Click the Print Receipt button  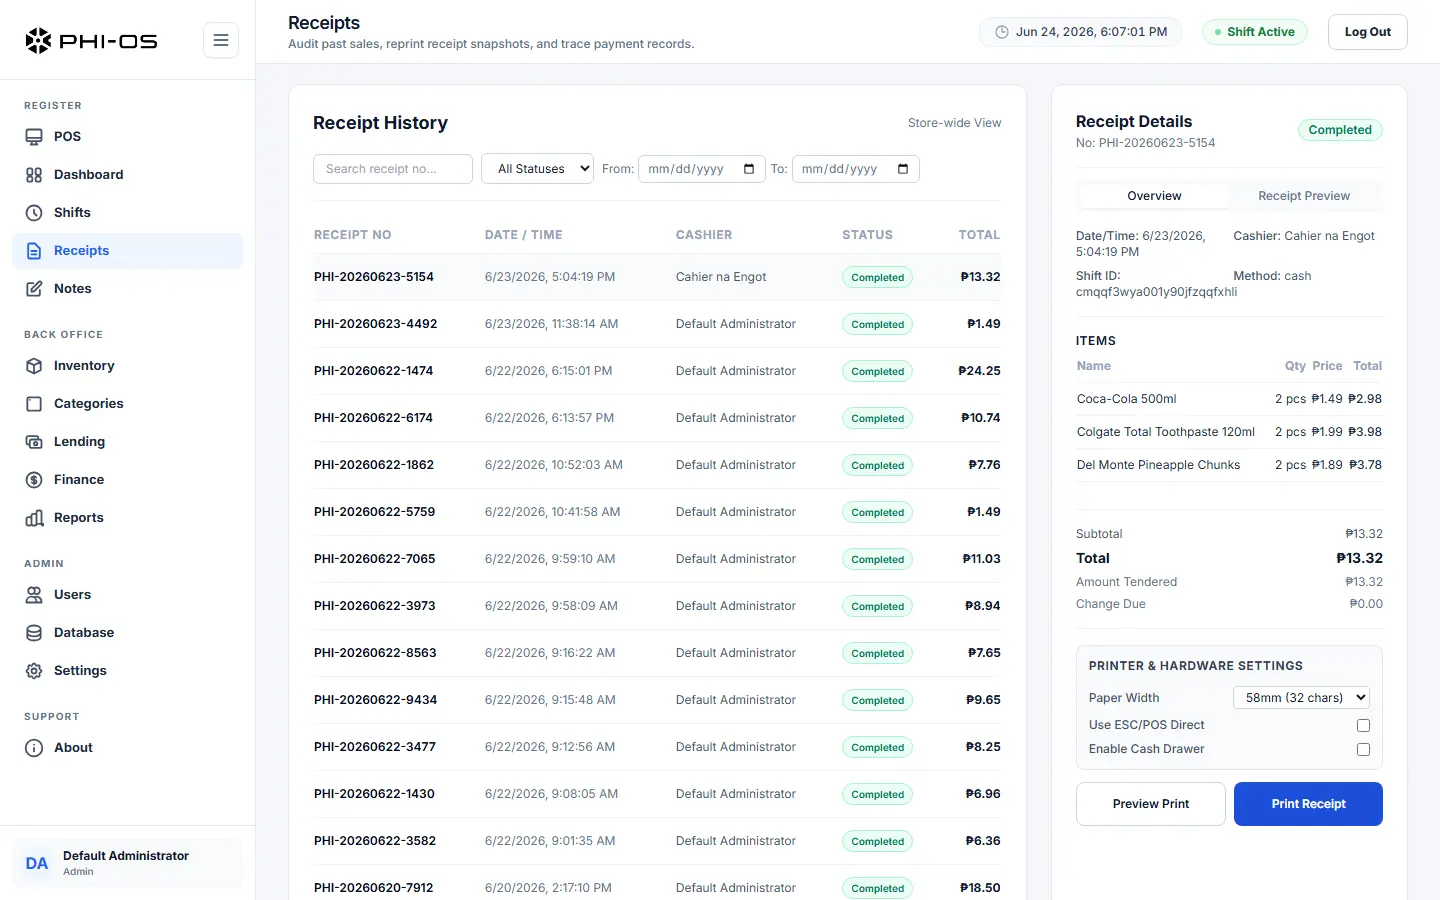(x=1308, y=804)
